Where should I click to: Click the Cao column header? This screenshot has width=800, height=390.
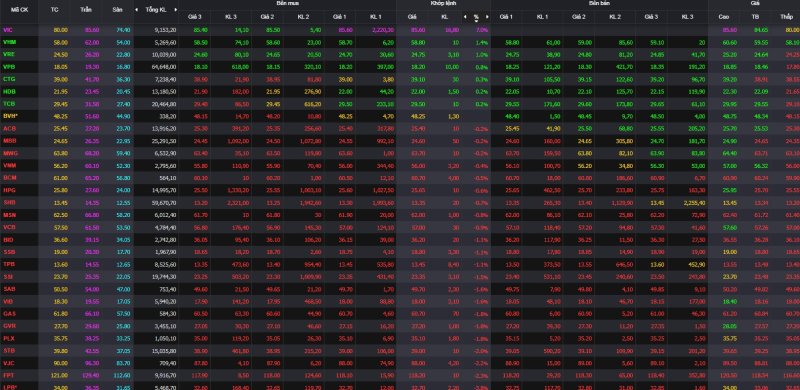coord(723,17)
